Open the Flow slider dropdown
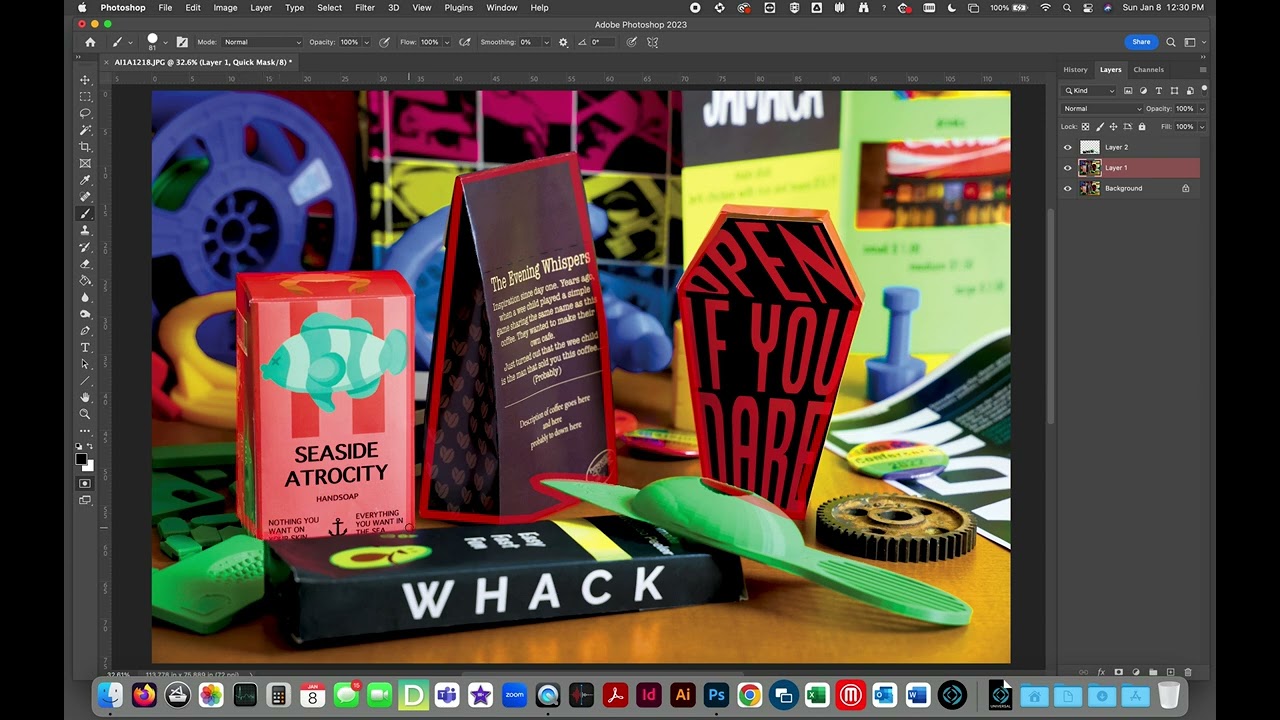This screenshot has height=720, width=1280. [446, 42]
